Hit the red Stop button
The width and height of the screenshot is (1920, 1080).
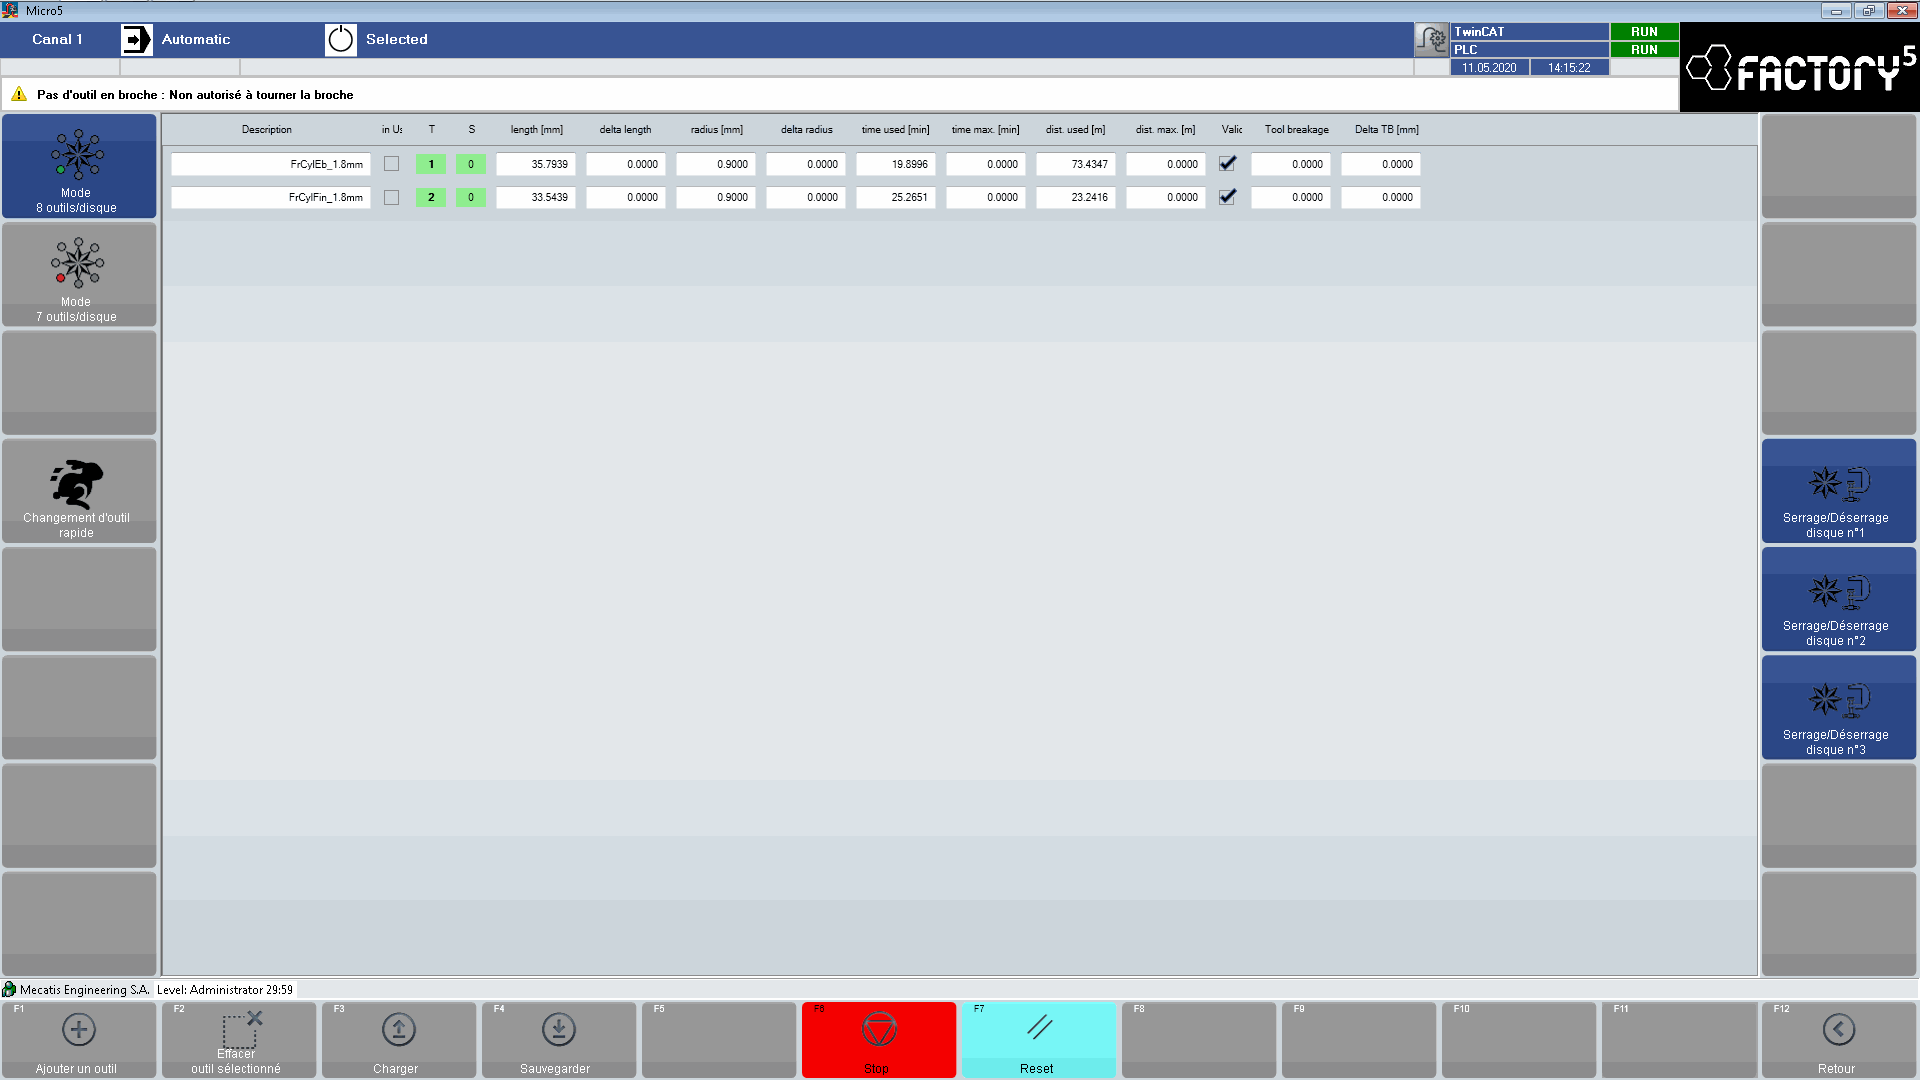(x=879, y=1040)
